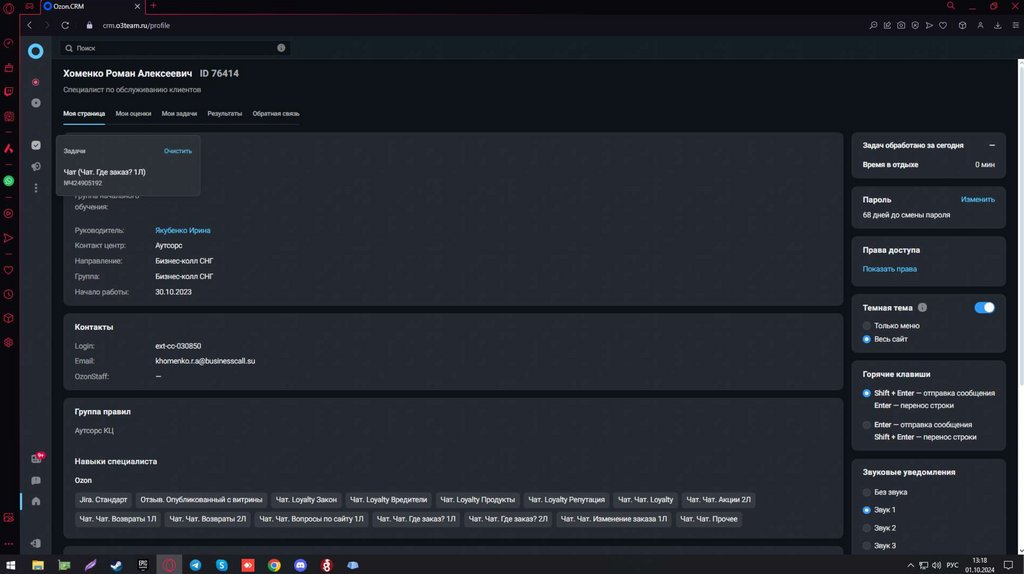Image resolution: width=1024 pixels, height=574 pixels.
Task: Click the page vertical scrollbar
Action: (1021, 222)
